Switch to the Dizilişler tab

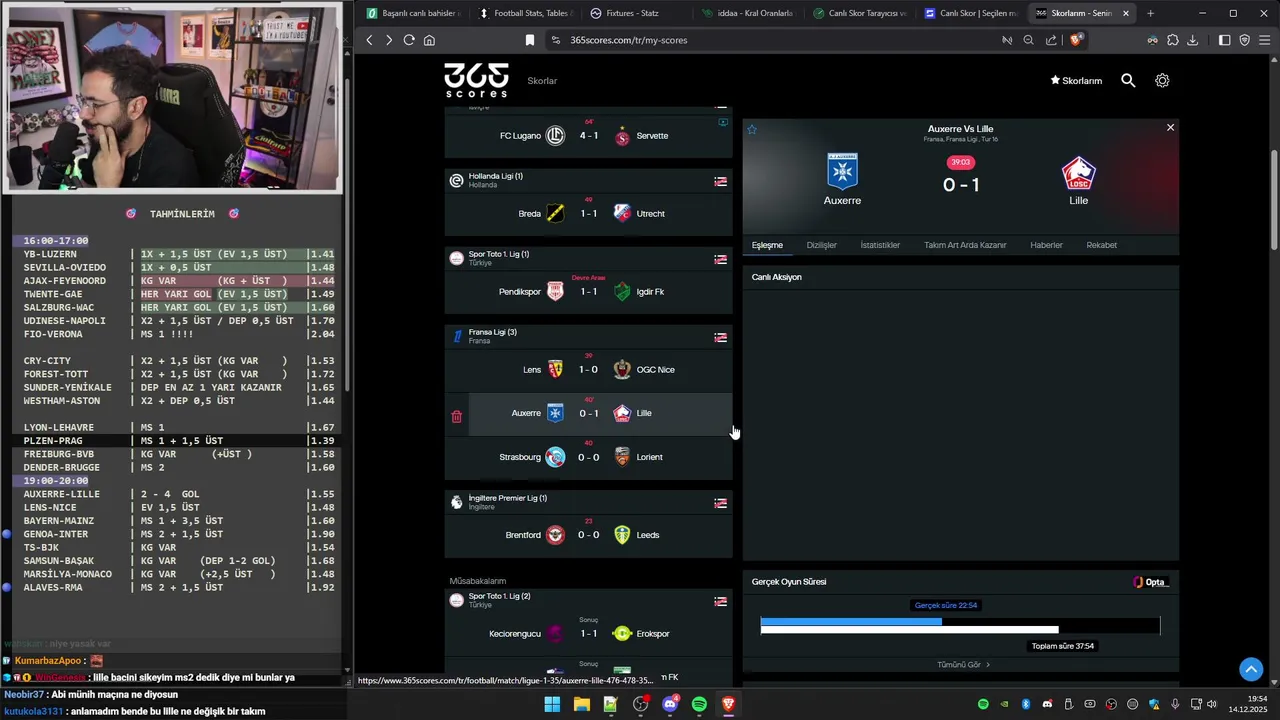[821, 245]
